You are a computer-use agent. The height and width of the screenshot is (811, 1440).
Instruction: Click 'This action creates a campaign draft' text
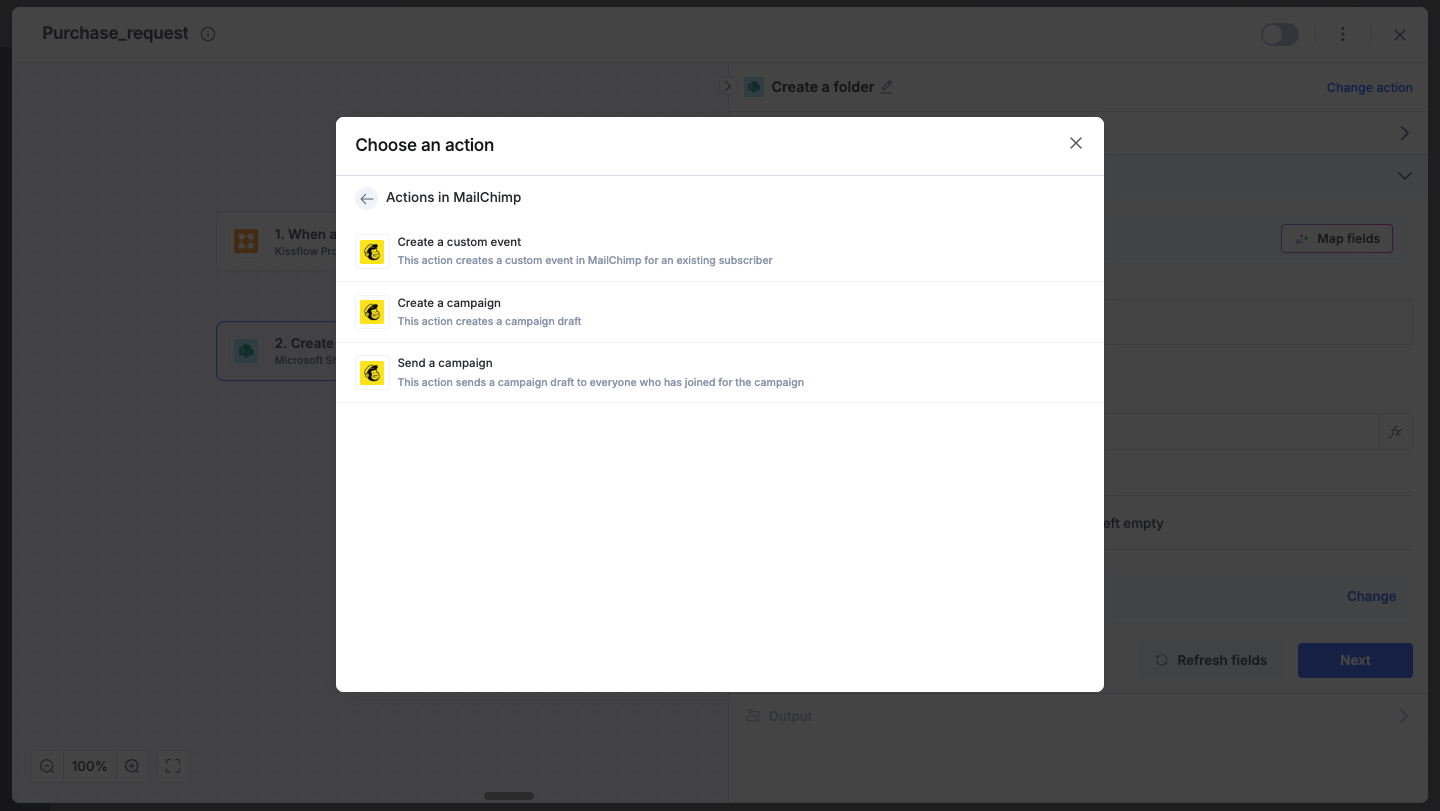point(489,322)
